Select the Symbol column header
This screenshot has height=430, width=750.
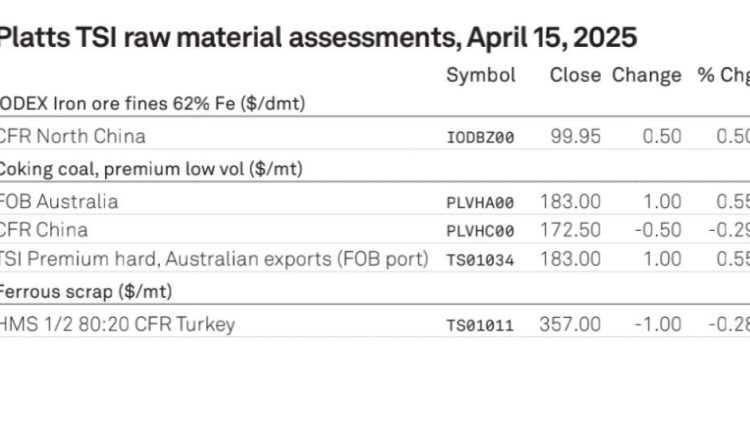tap(481, 76)
